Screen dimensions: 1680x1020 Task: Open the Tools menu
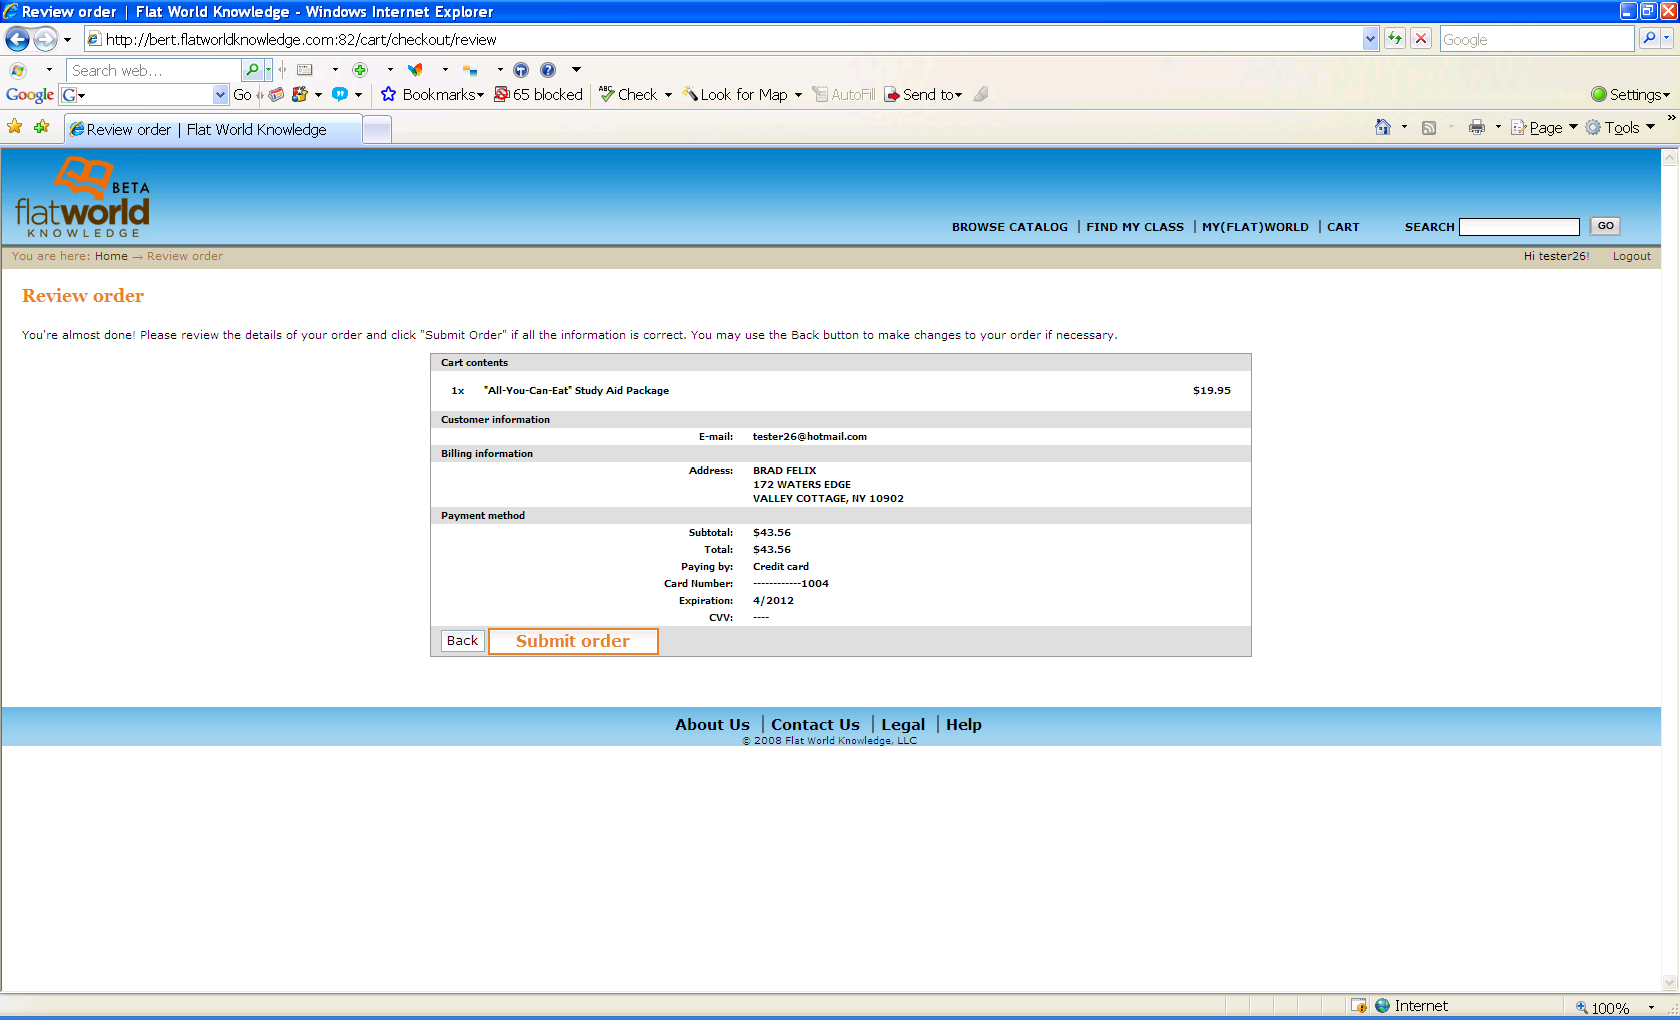[1620, 127]
